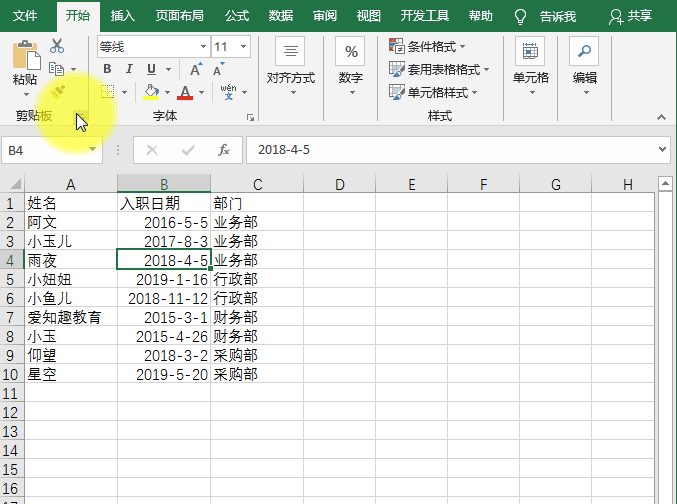Open the 文件 file tab
The height and width of the screenshot is (504, 677).
point(25,16)
